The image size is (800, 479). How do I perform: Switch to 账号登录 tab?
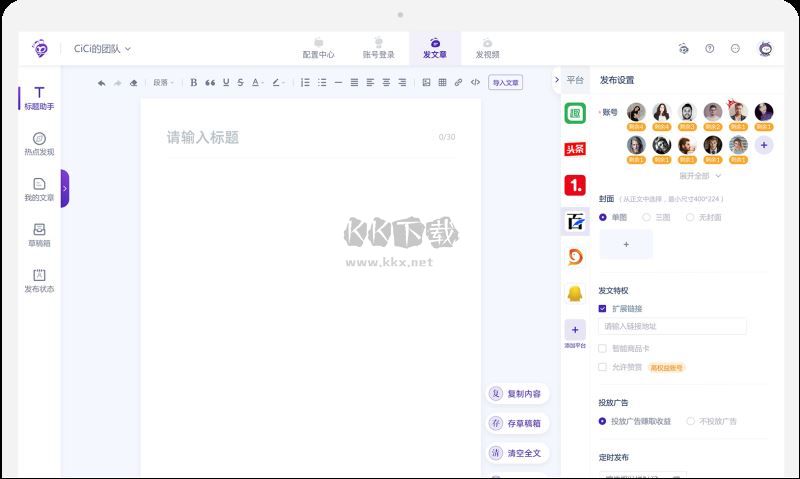[x=379, y=48]
